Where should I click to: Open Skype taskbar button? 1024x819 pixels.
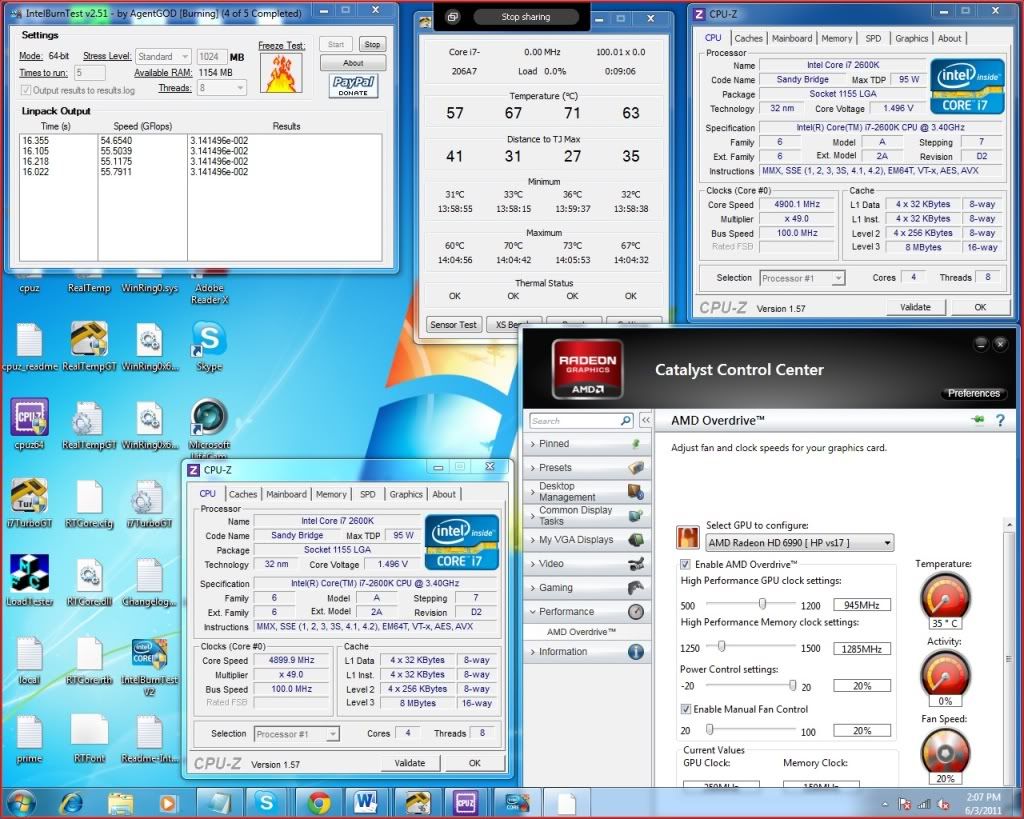[266, 802]
